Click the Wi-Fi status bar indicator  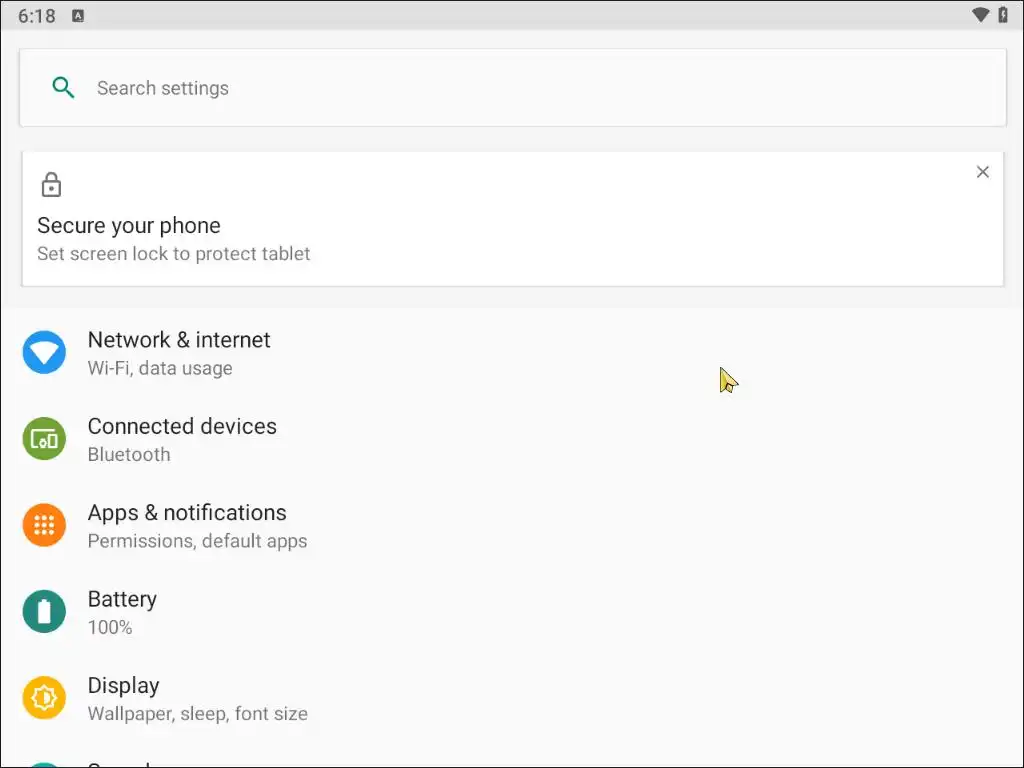(980, 15)
